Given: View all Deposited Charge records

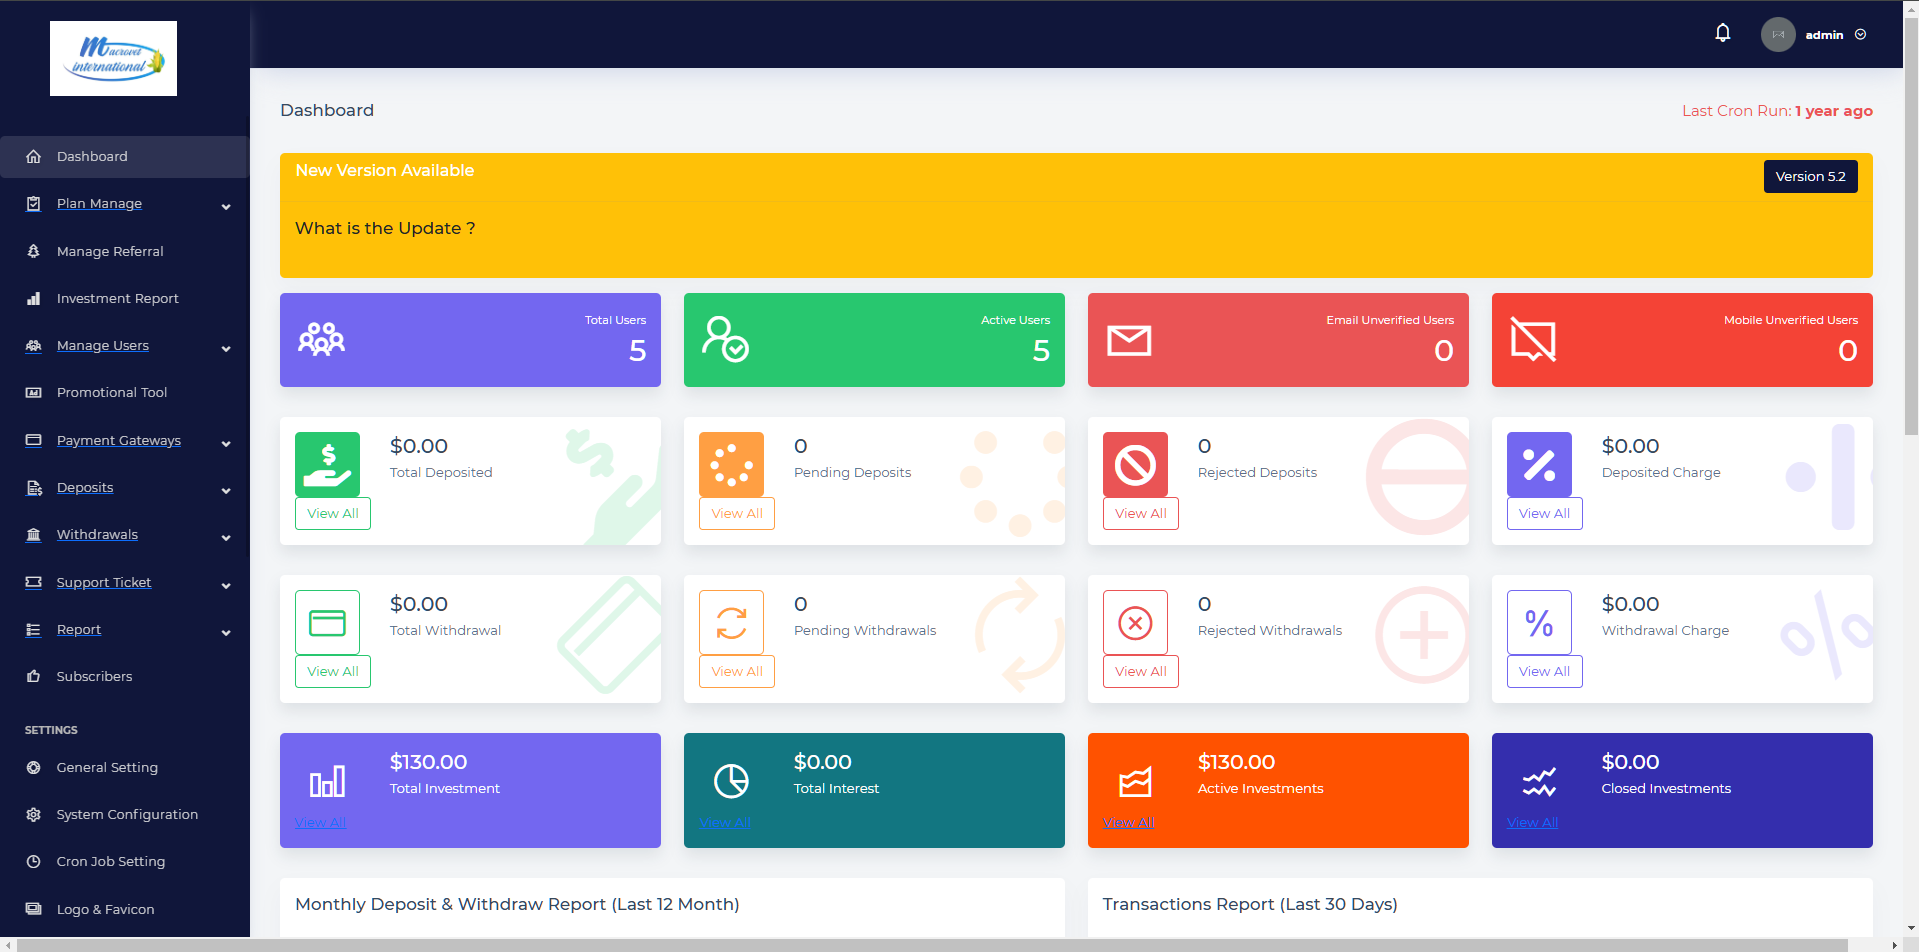Looking at the screenshot, I should pos(1545,513).
